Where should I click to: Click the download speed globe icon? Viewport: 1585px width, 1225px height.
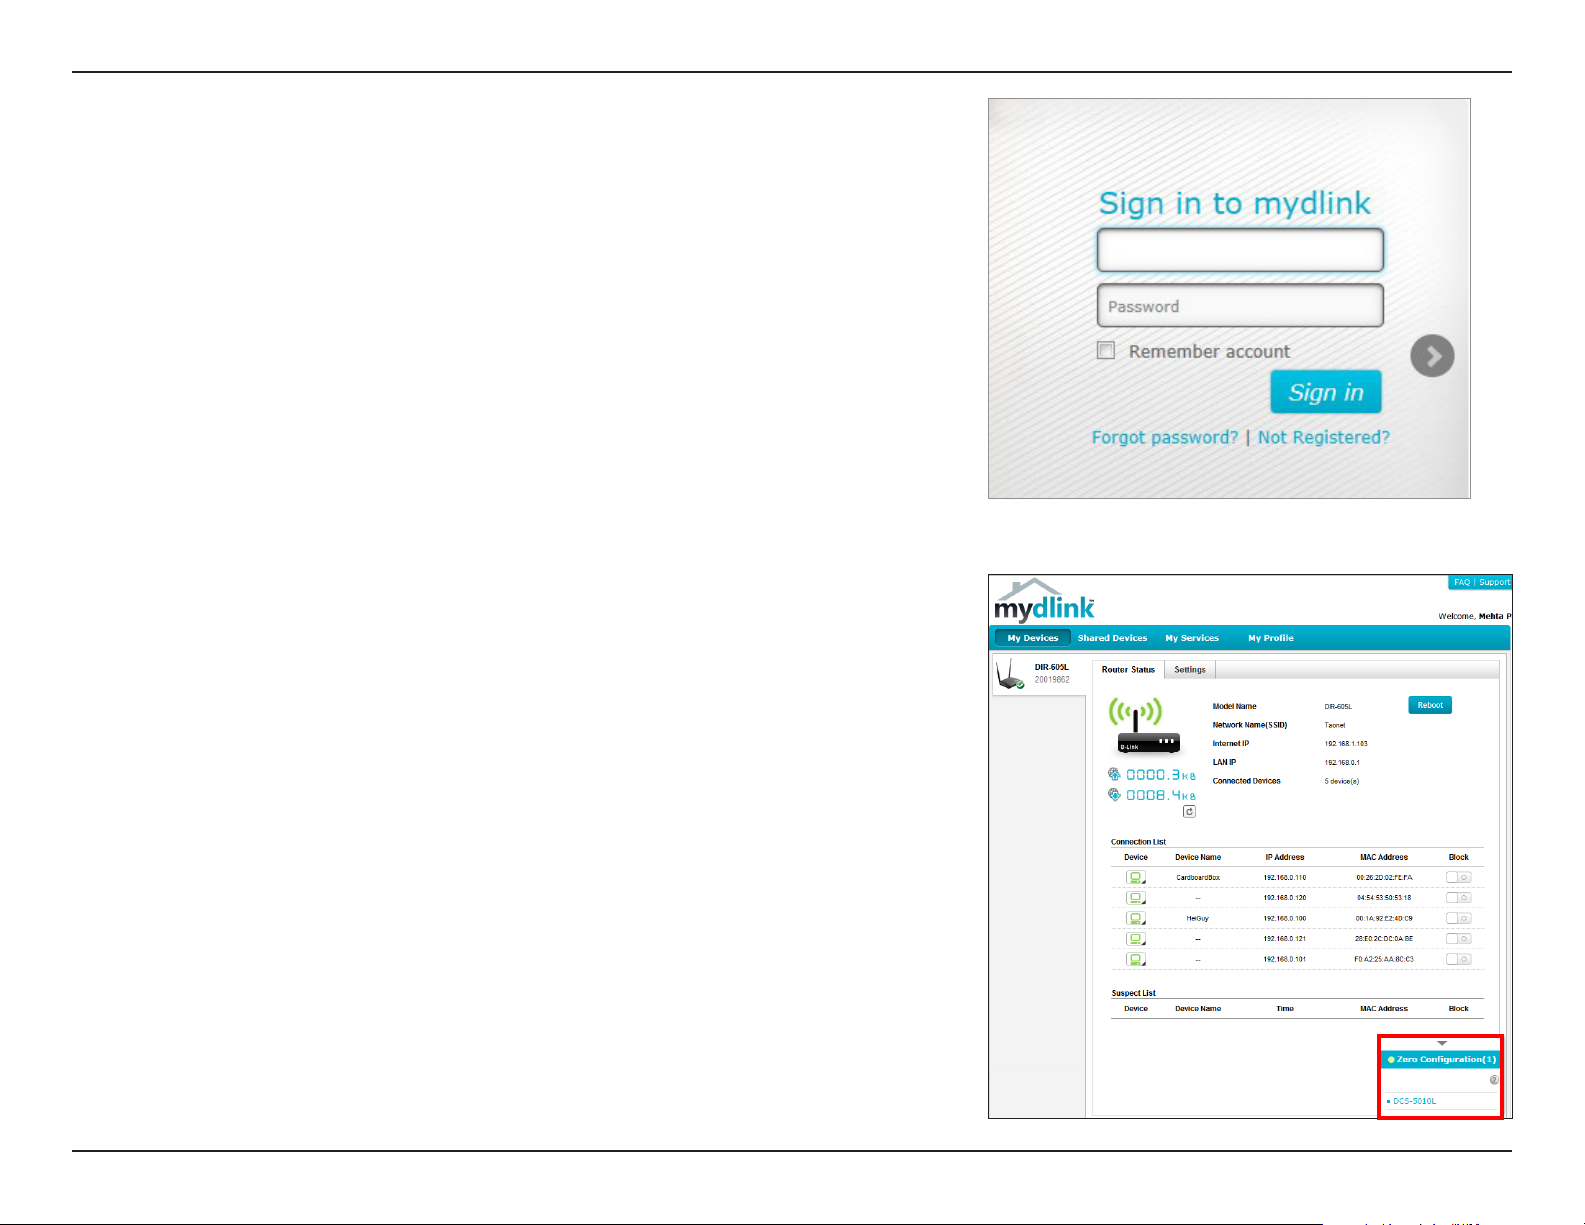pos(1114,795)
